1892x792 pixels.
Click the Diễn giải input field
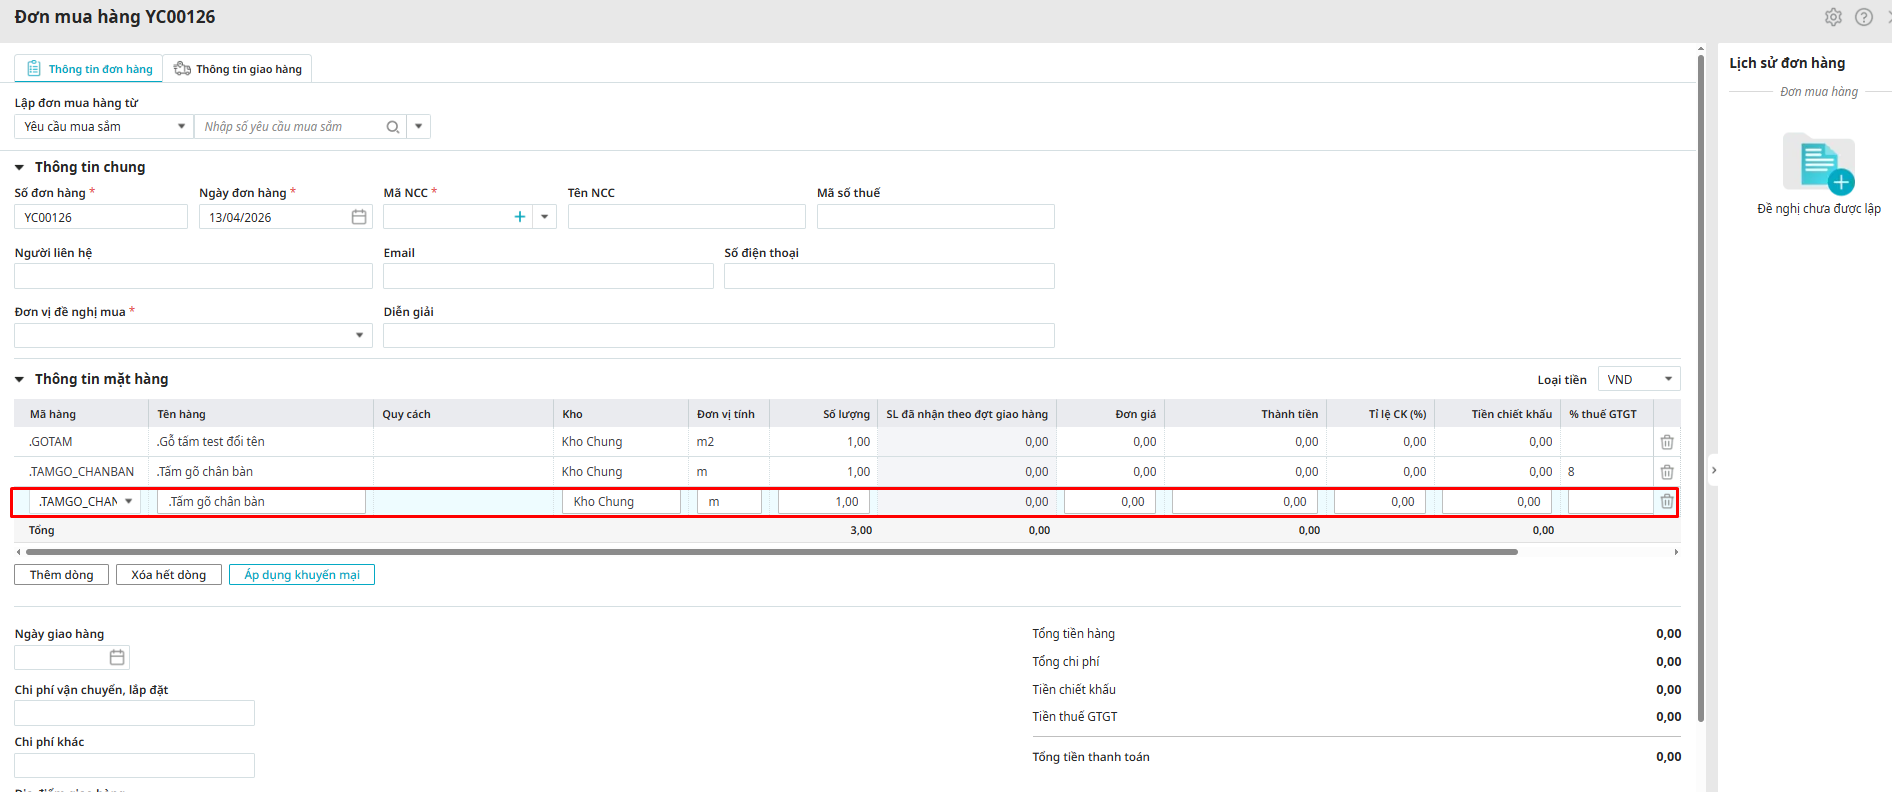pos(718,336)
